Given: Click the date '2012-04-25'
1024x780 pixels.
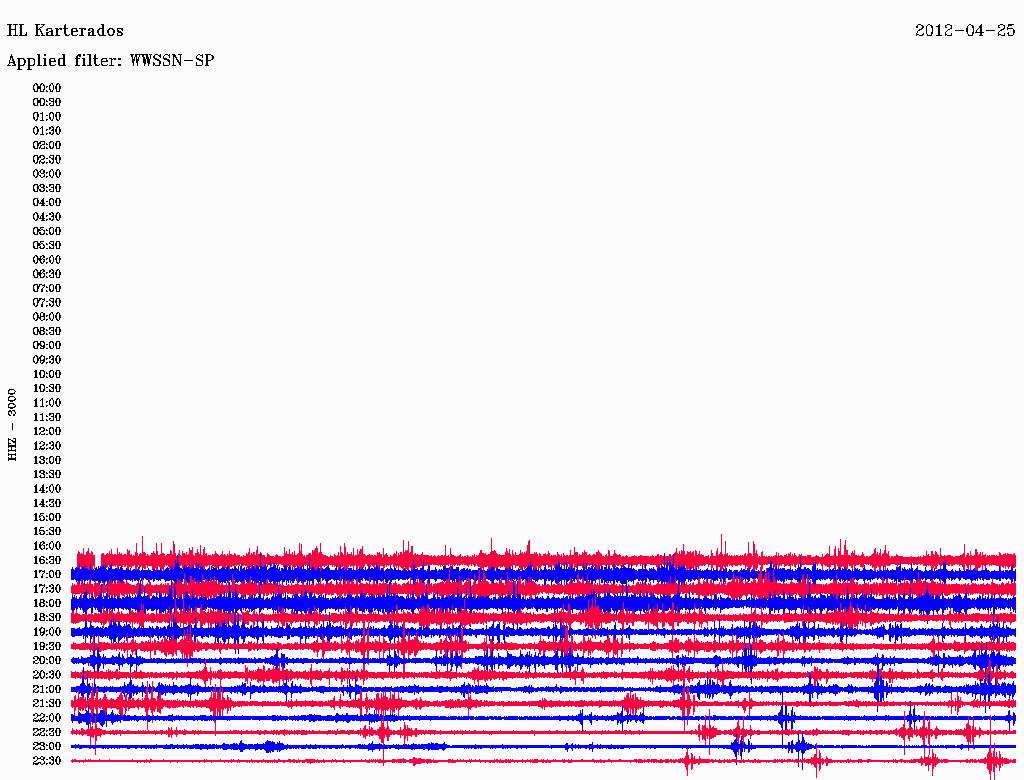Looking at the screenshot, I should (x=965, y=31).
